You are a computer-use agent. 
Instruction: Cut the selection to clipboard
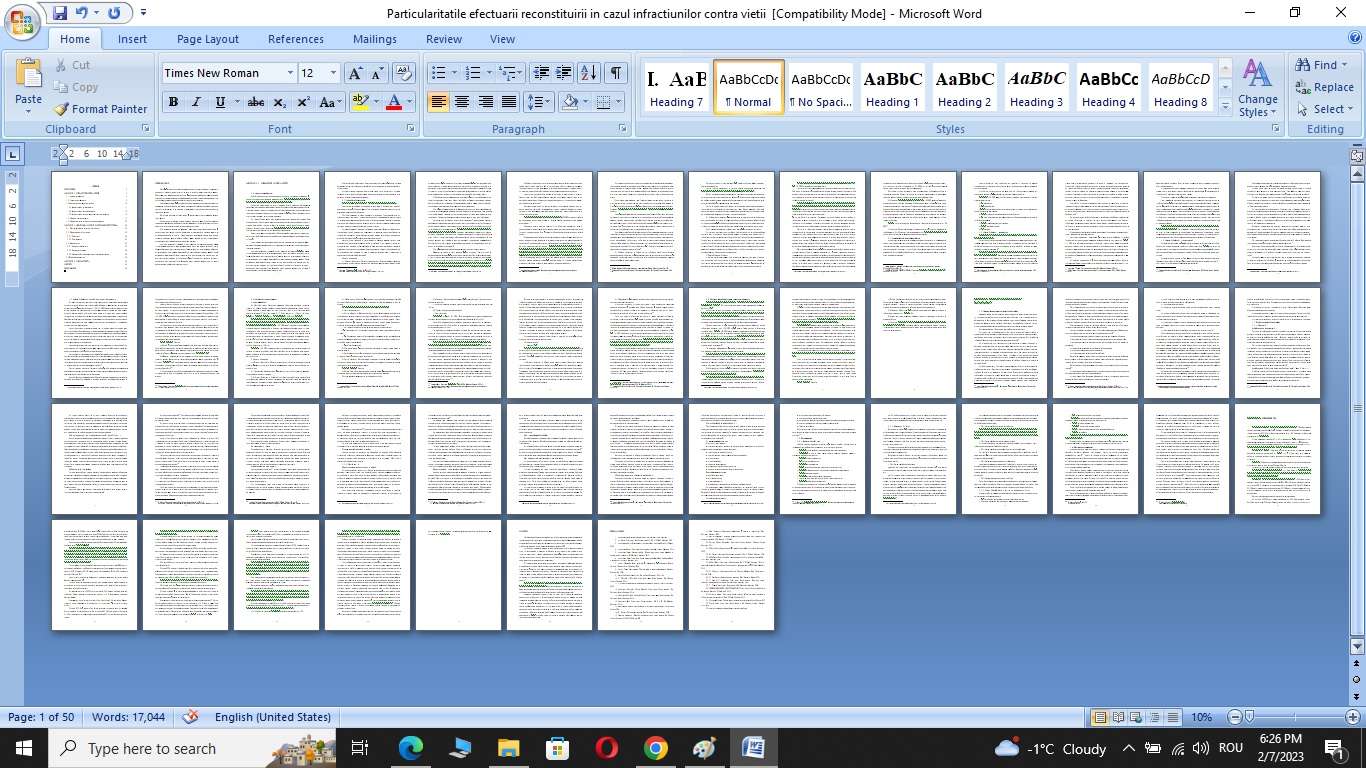click(71, 65)
